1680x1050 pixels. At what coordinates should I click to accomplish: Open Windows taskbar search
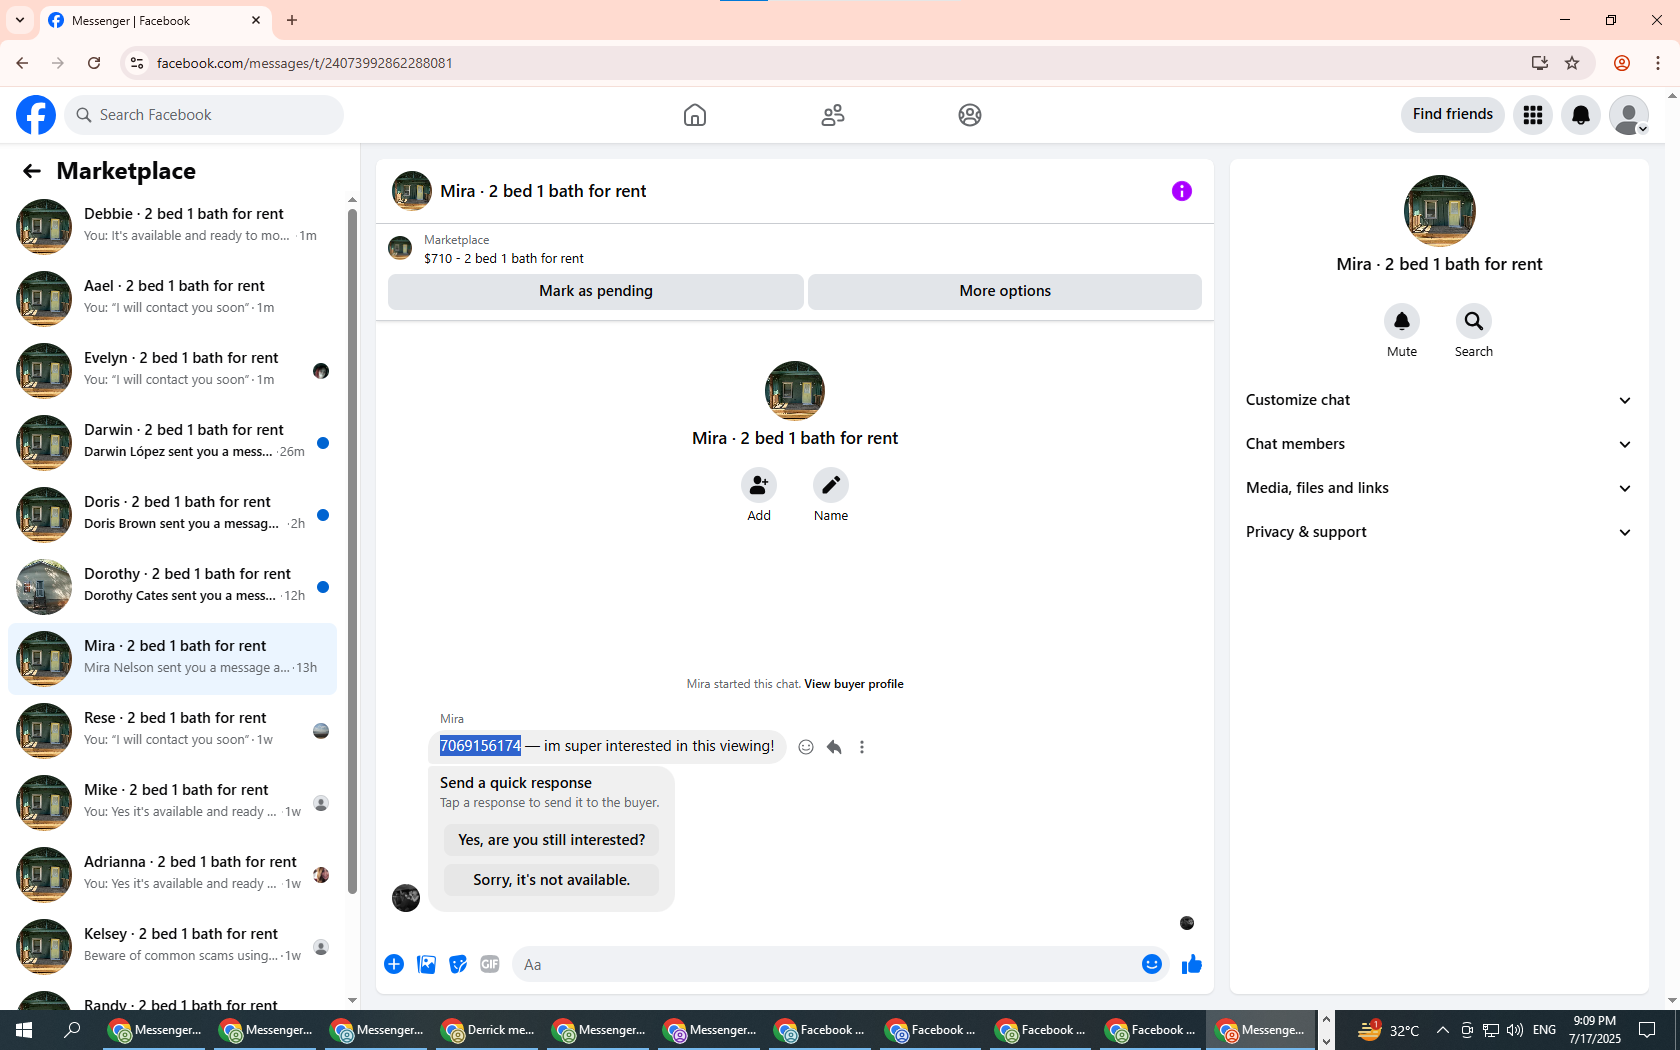(72, 1030)
